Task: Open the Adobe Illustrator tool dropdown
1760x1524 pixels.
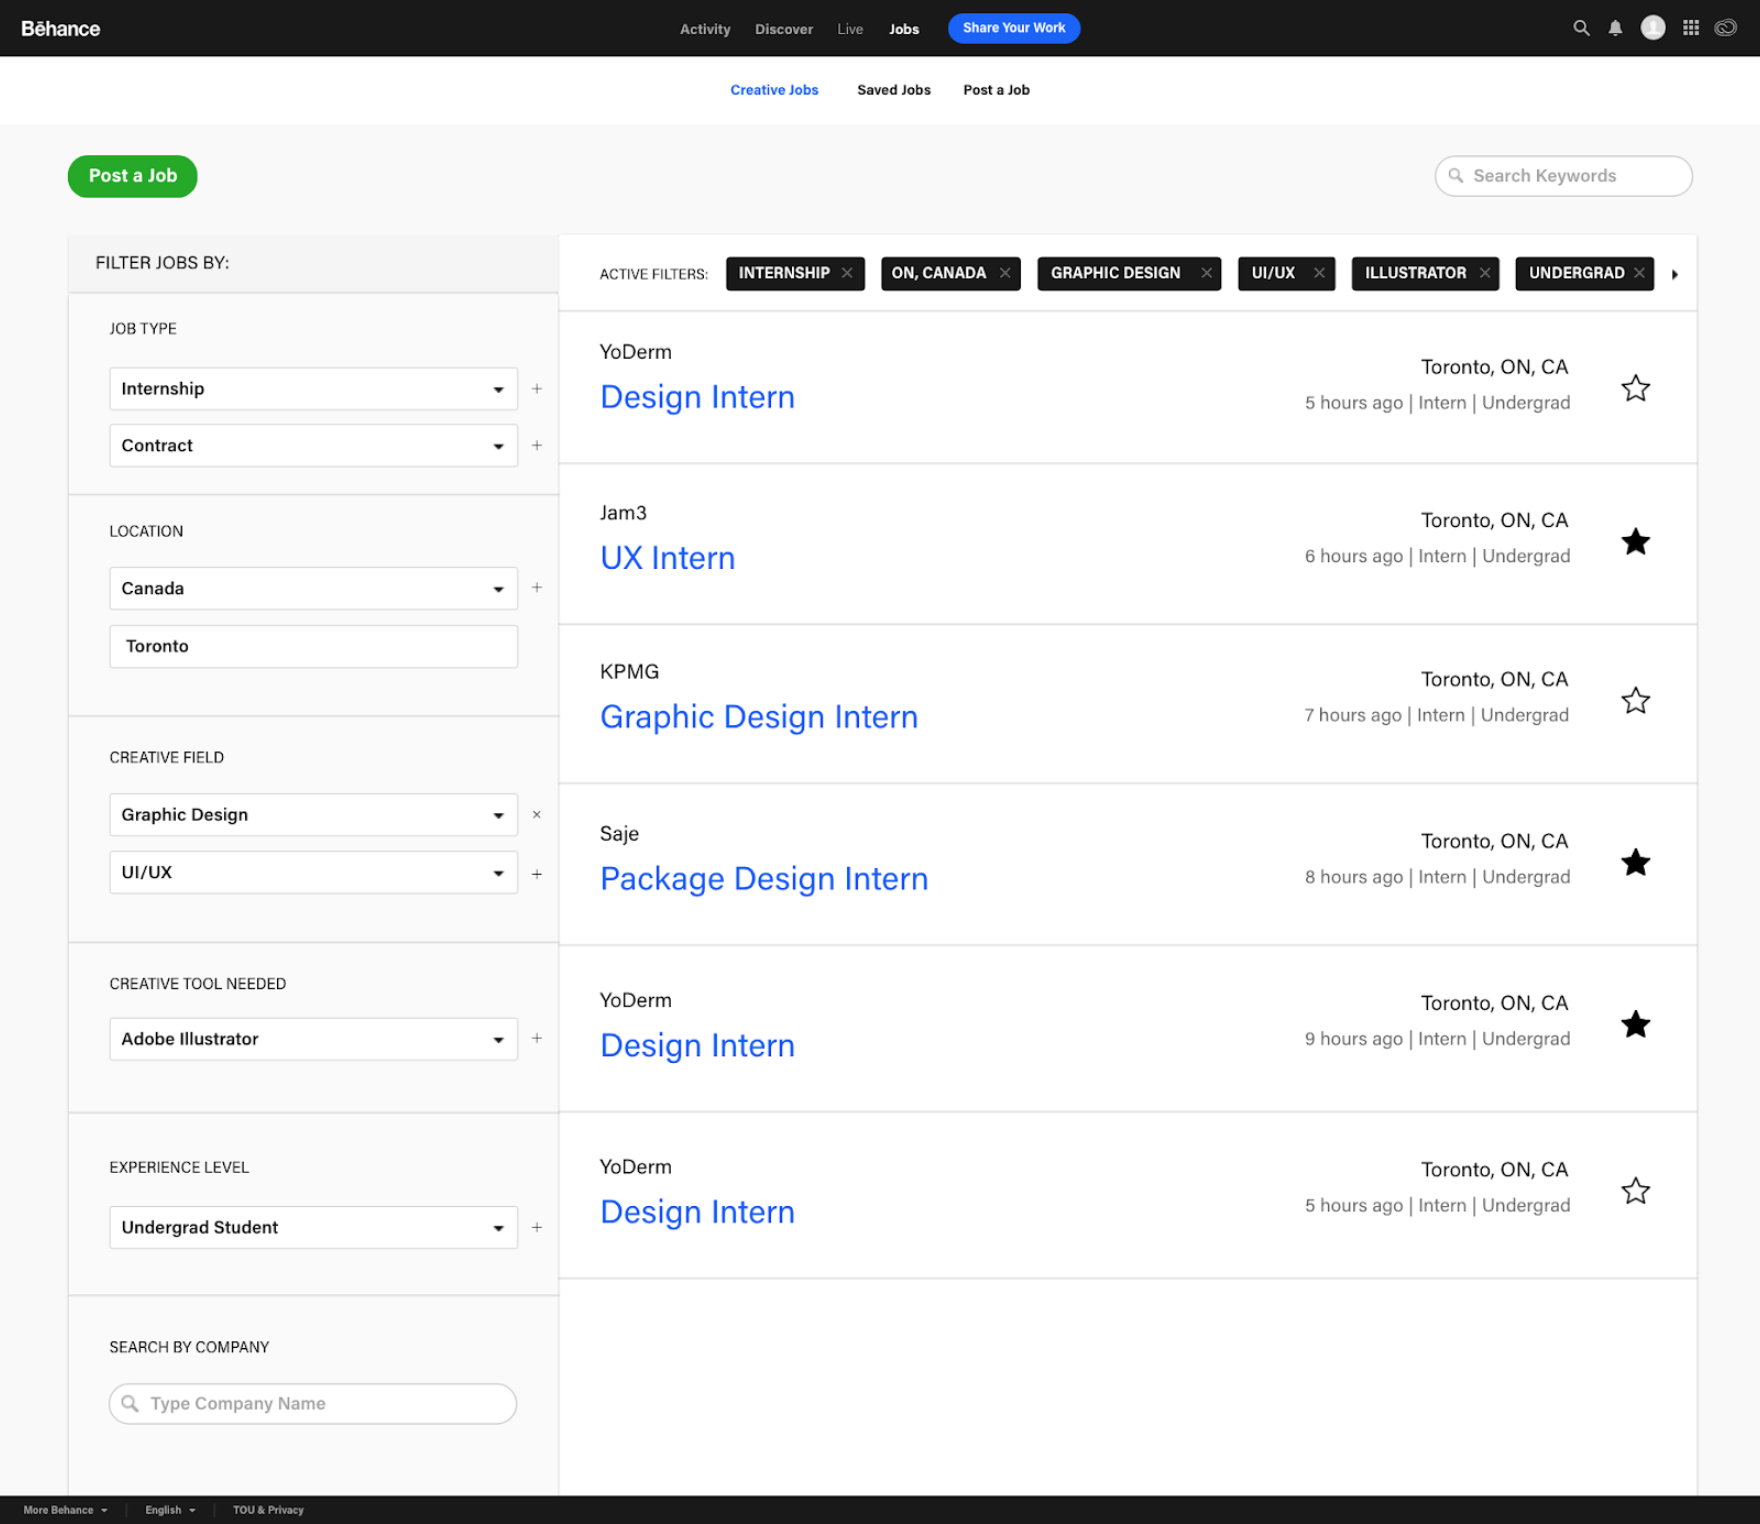Action: click(x=313, y=1039)
